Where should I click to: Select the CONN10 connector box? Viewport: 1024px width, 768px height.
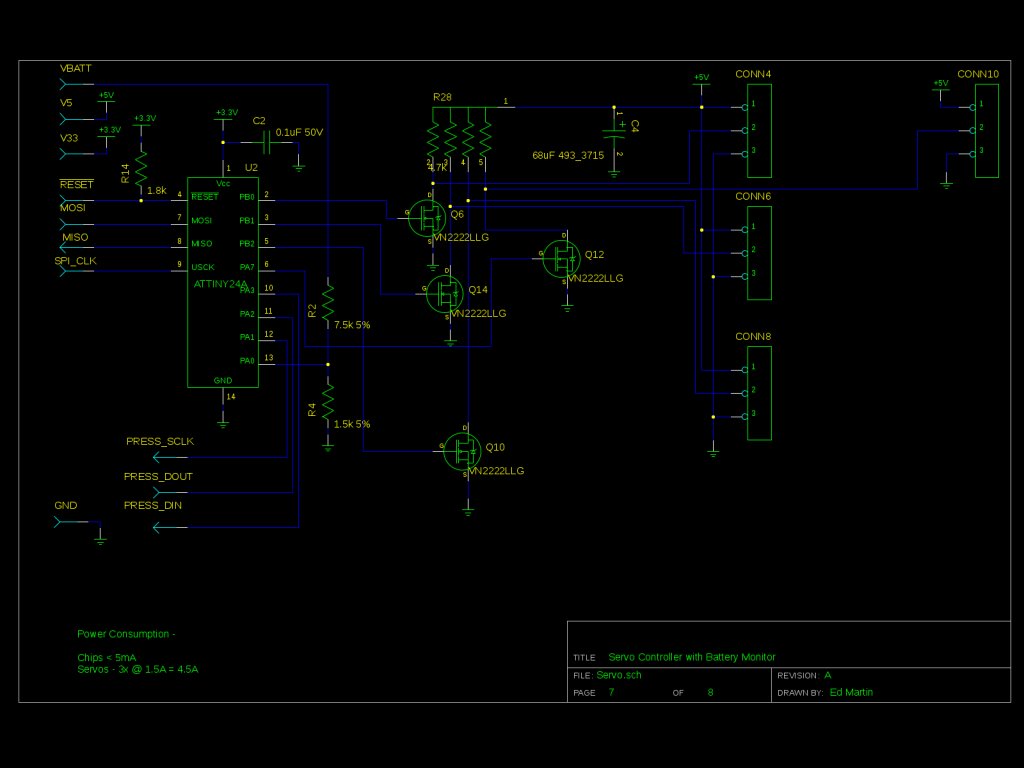pyautogui.click(x=987, y=130)
